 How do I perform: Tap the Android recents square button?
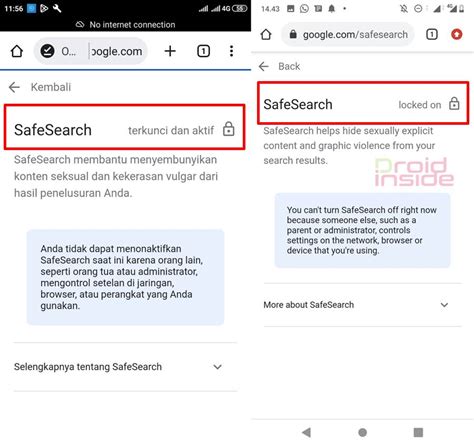point(418,432)
